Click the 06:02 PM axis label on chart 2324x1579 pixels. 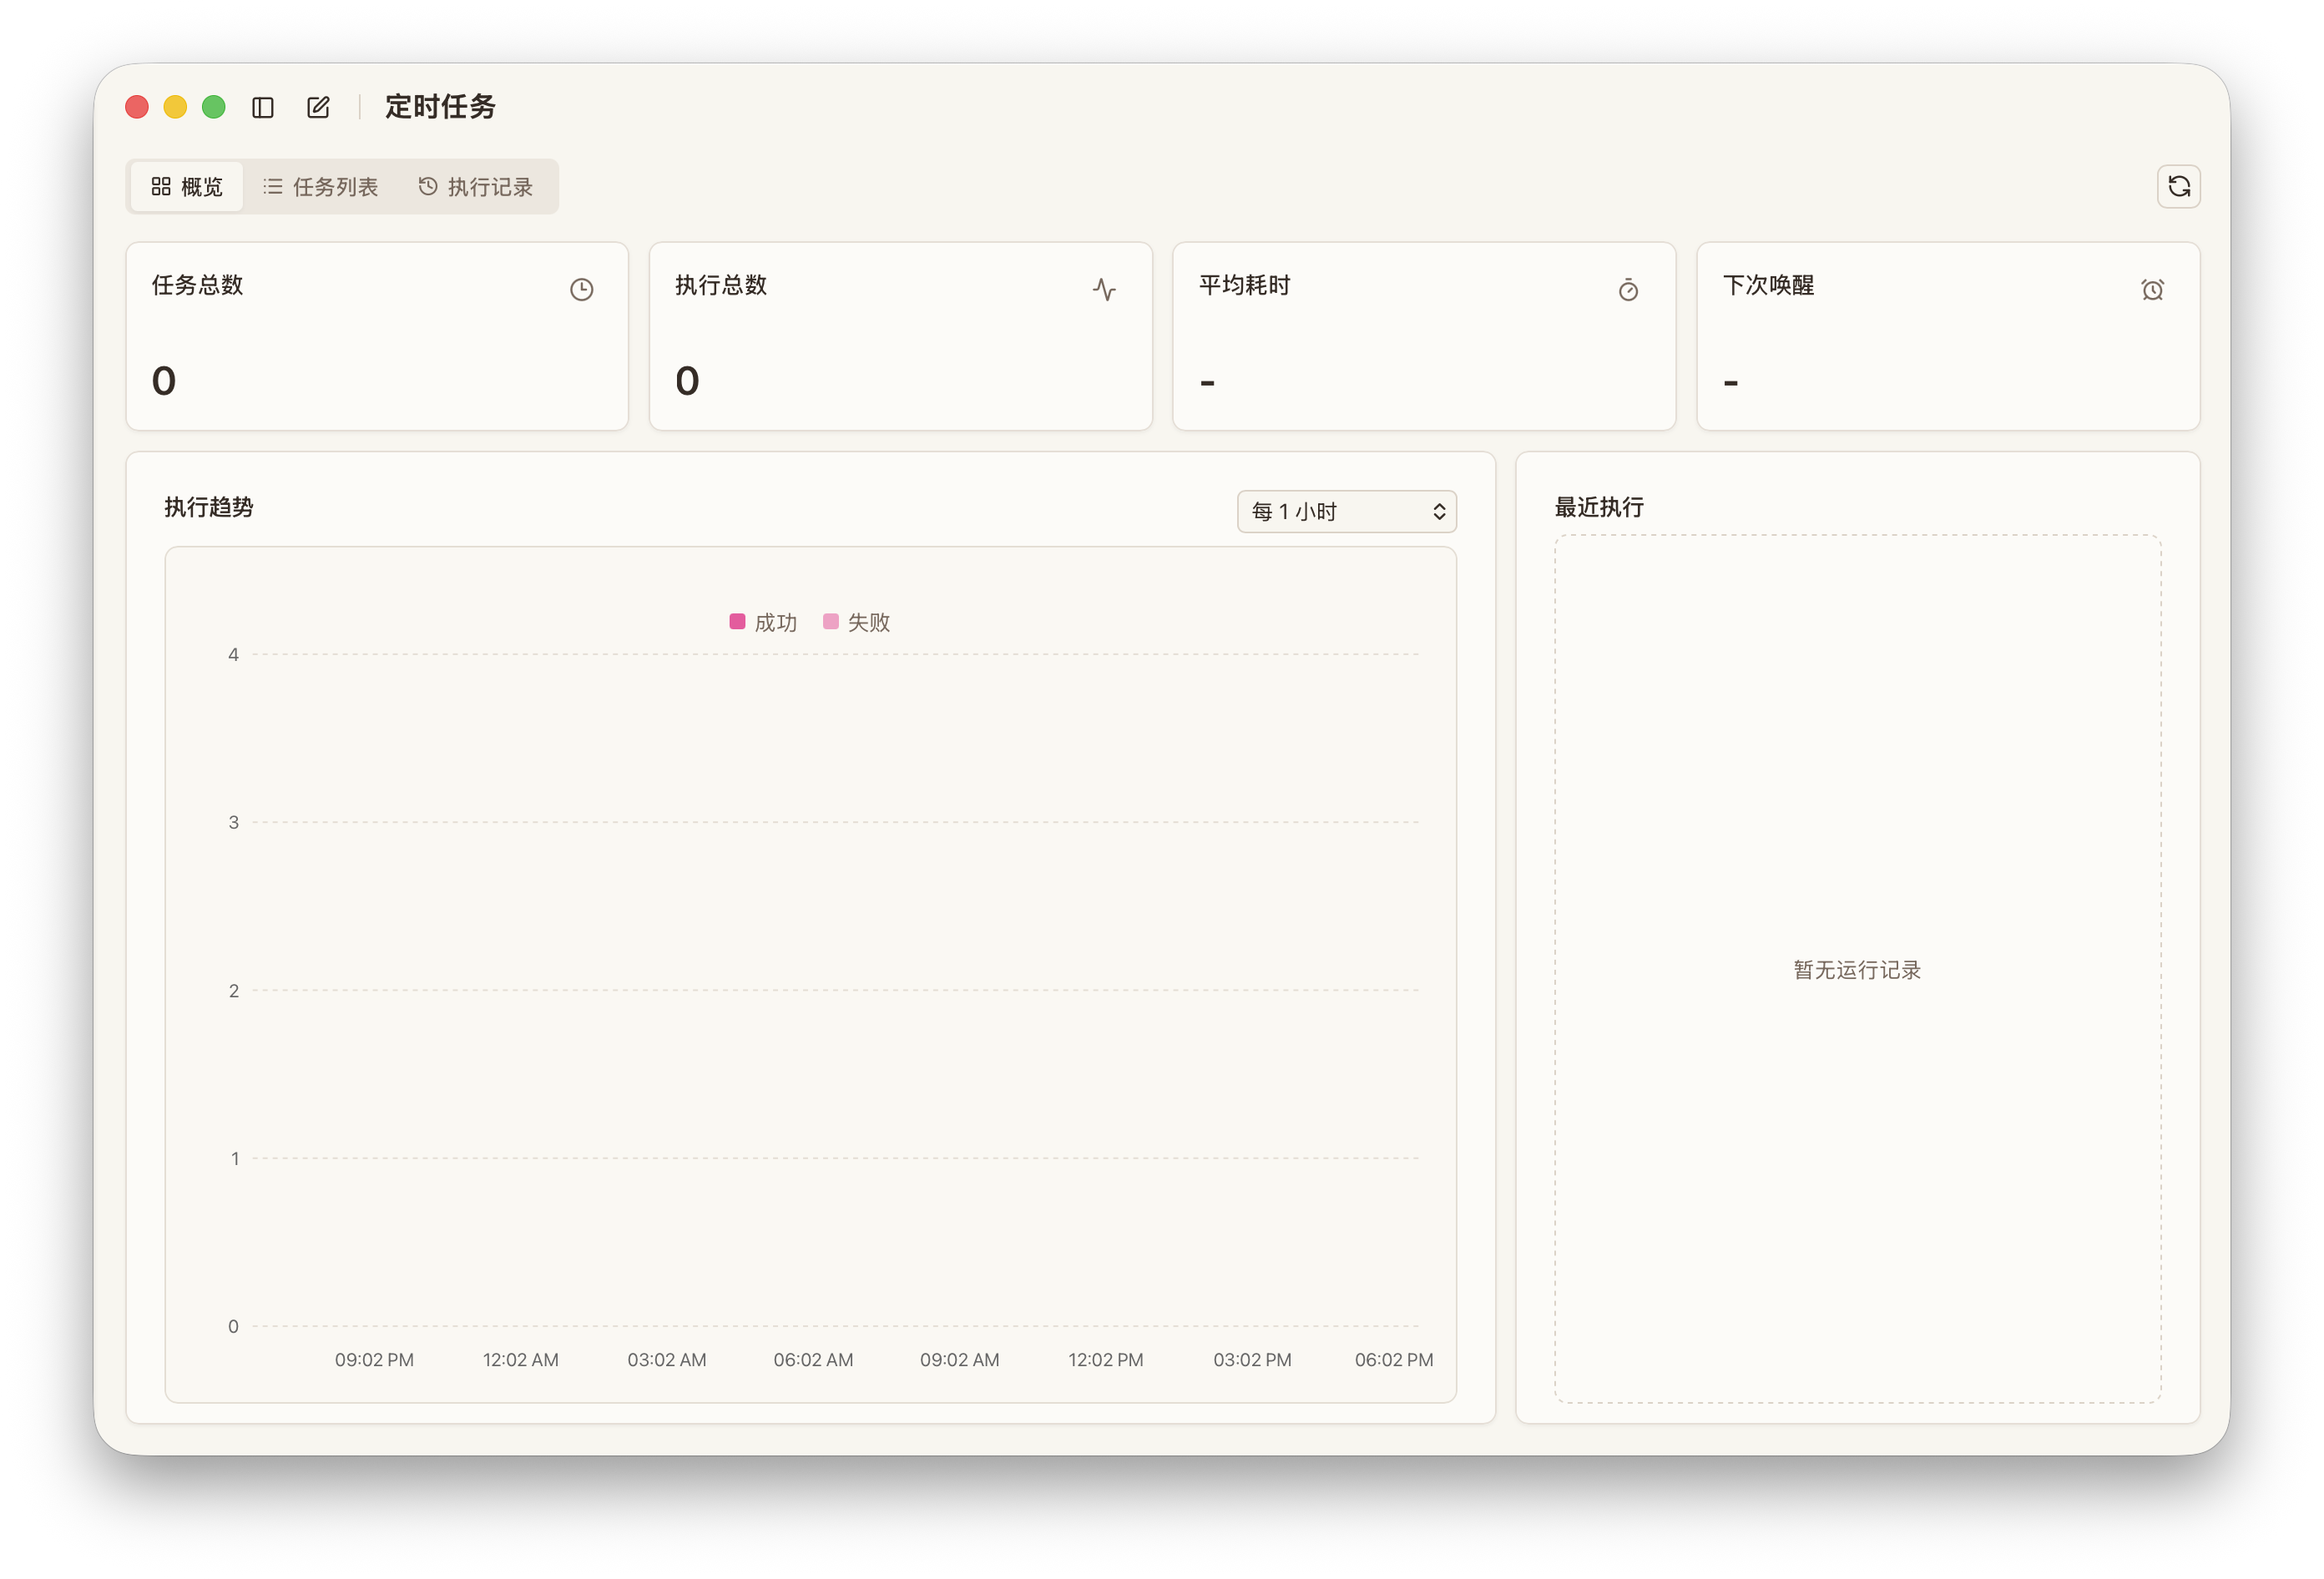pos(1393,1359)
